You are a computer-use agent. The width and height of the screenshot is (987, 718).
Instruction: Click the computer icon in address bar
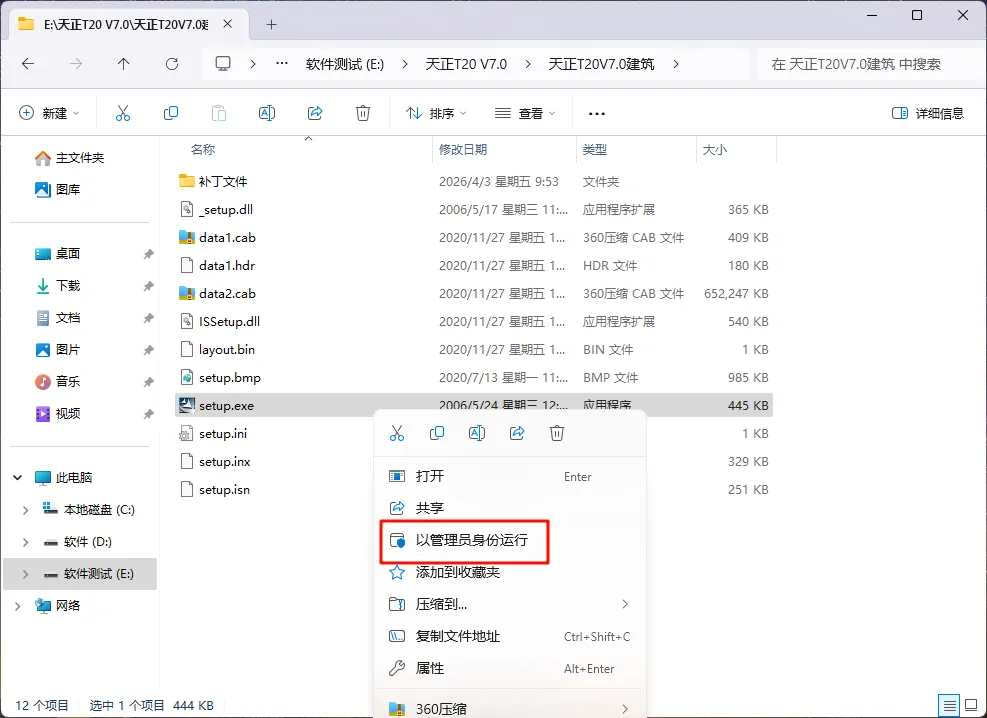coord(223,64)
